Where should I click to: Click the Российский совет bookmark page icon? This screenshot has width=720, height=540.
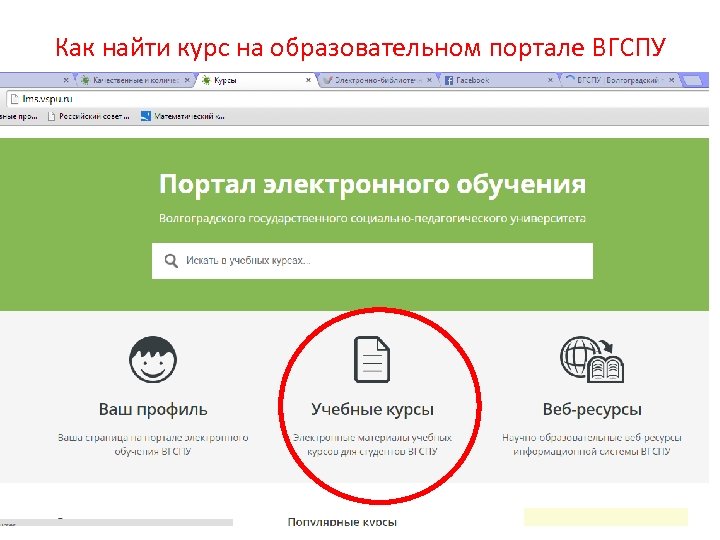point(51,117)
